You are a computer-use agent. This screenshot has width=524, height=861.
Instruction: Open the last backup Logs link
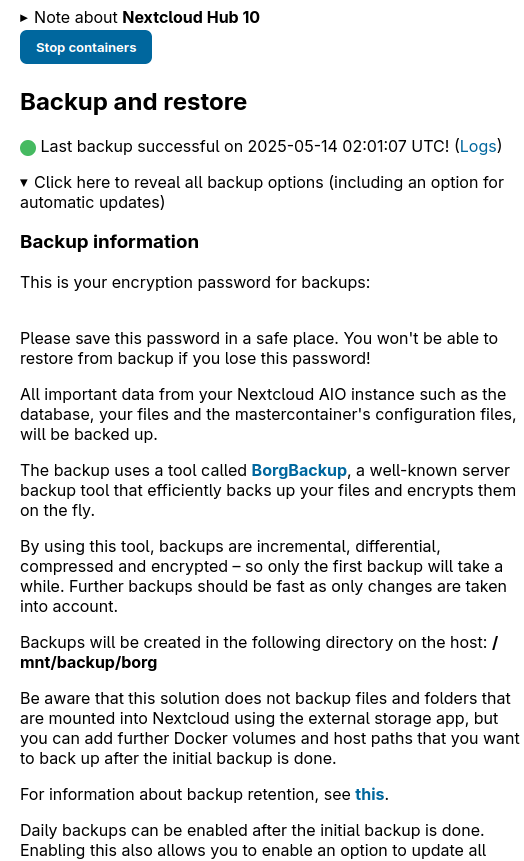point(478,146)
